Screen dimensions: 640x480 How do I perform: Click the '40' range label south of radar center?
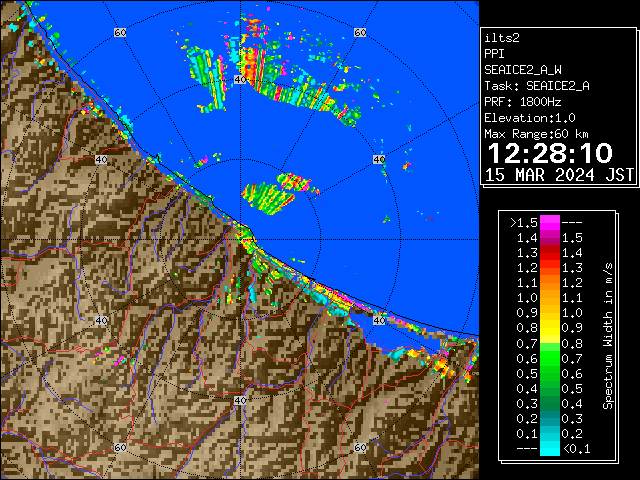(240, 400)
